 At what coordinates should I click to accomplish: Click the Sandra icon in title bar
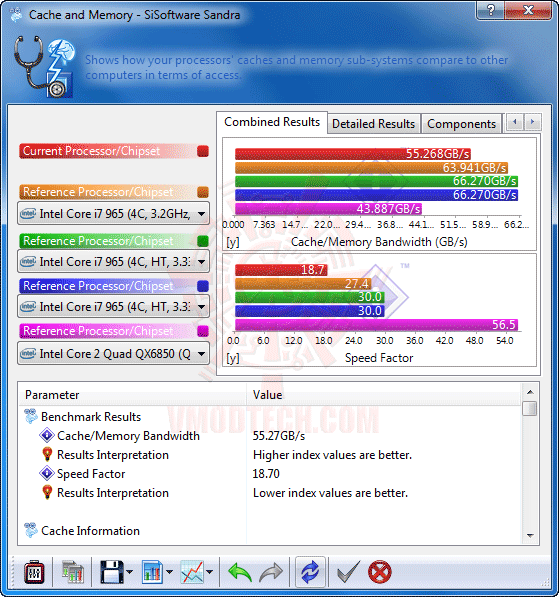coord(16,15)
